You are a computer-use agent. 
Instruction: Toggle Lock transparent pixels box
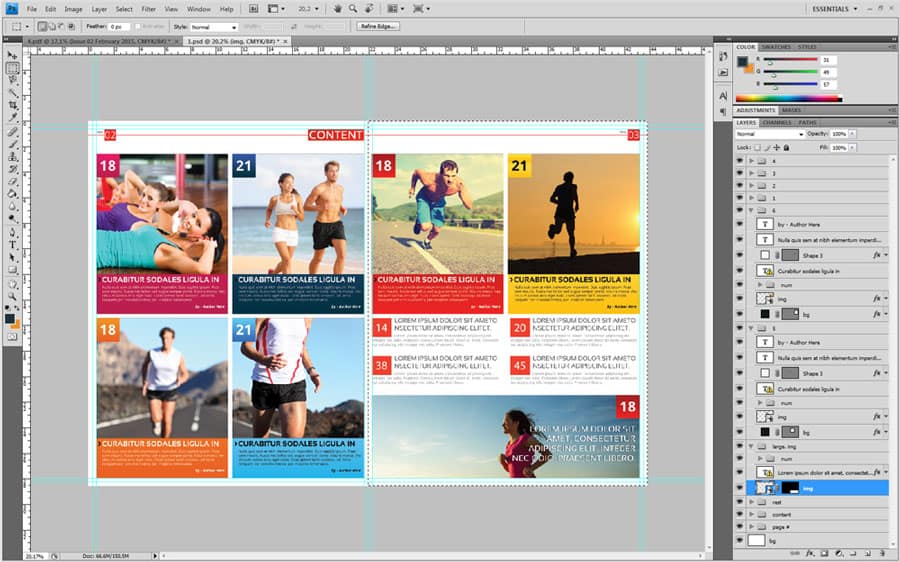point(757,148)
